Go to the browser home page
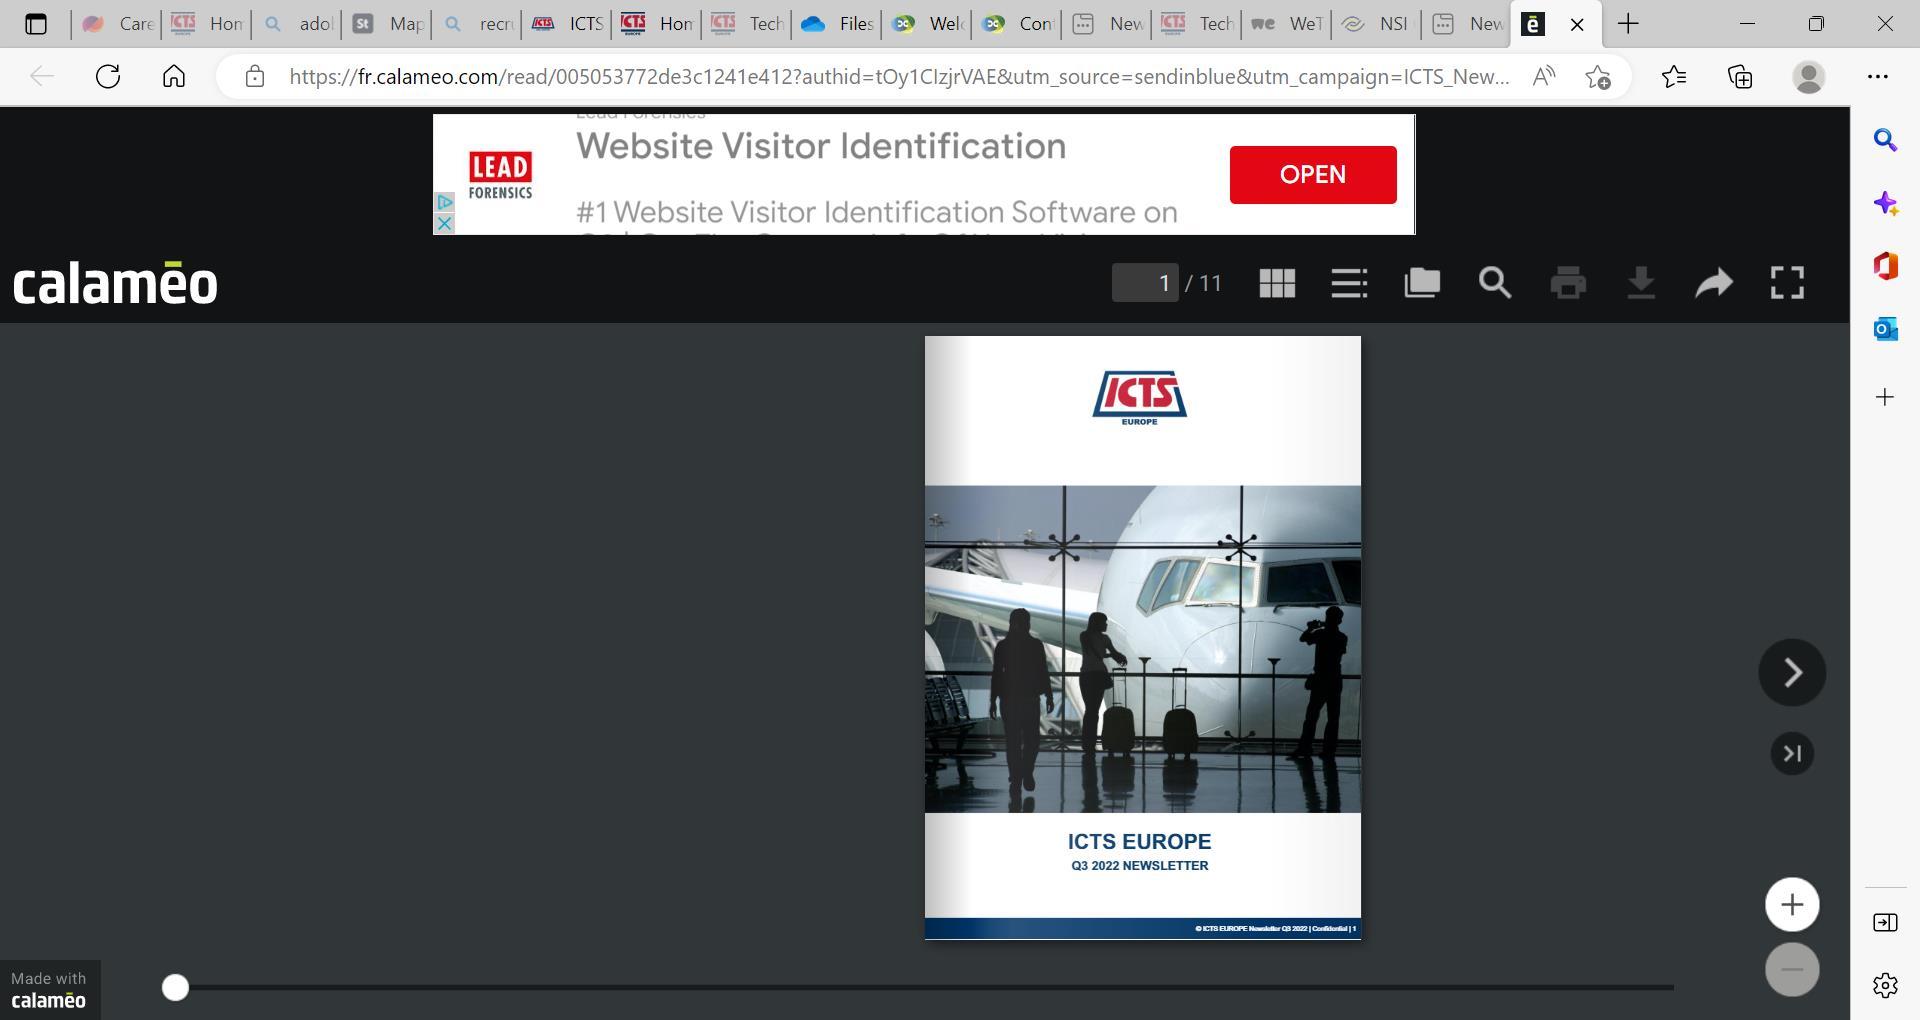This screenshot has width=1920, height=1020. point(174,77)
